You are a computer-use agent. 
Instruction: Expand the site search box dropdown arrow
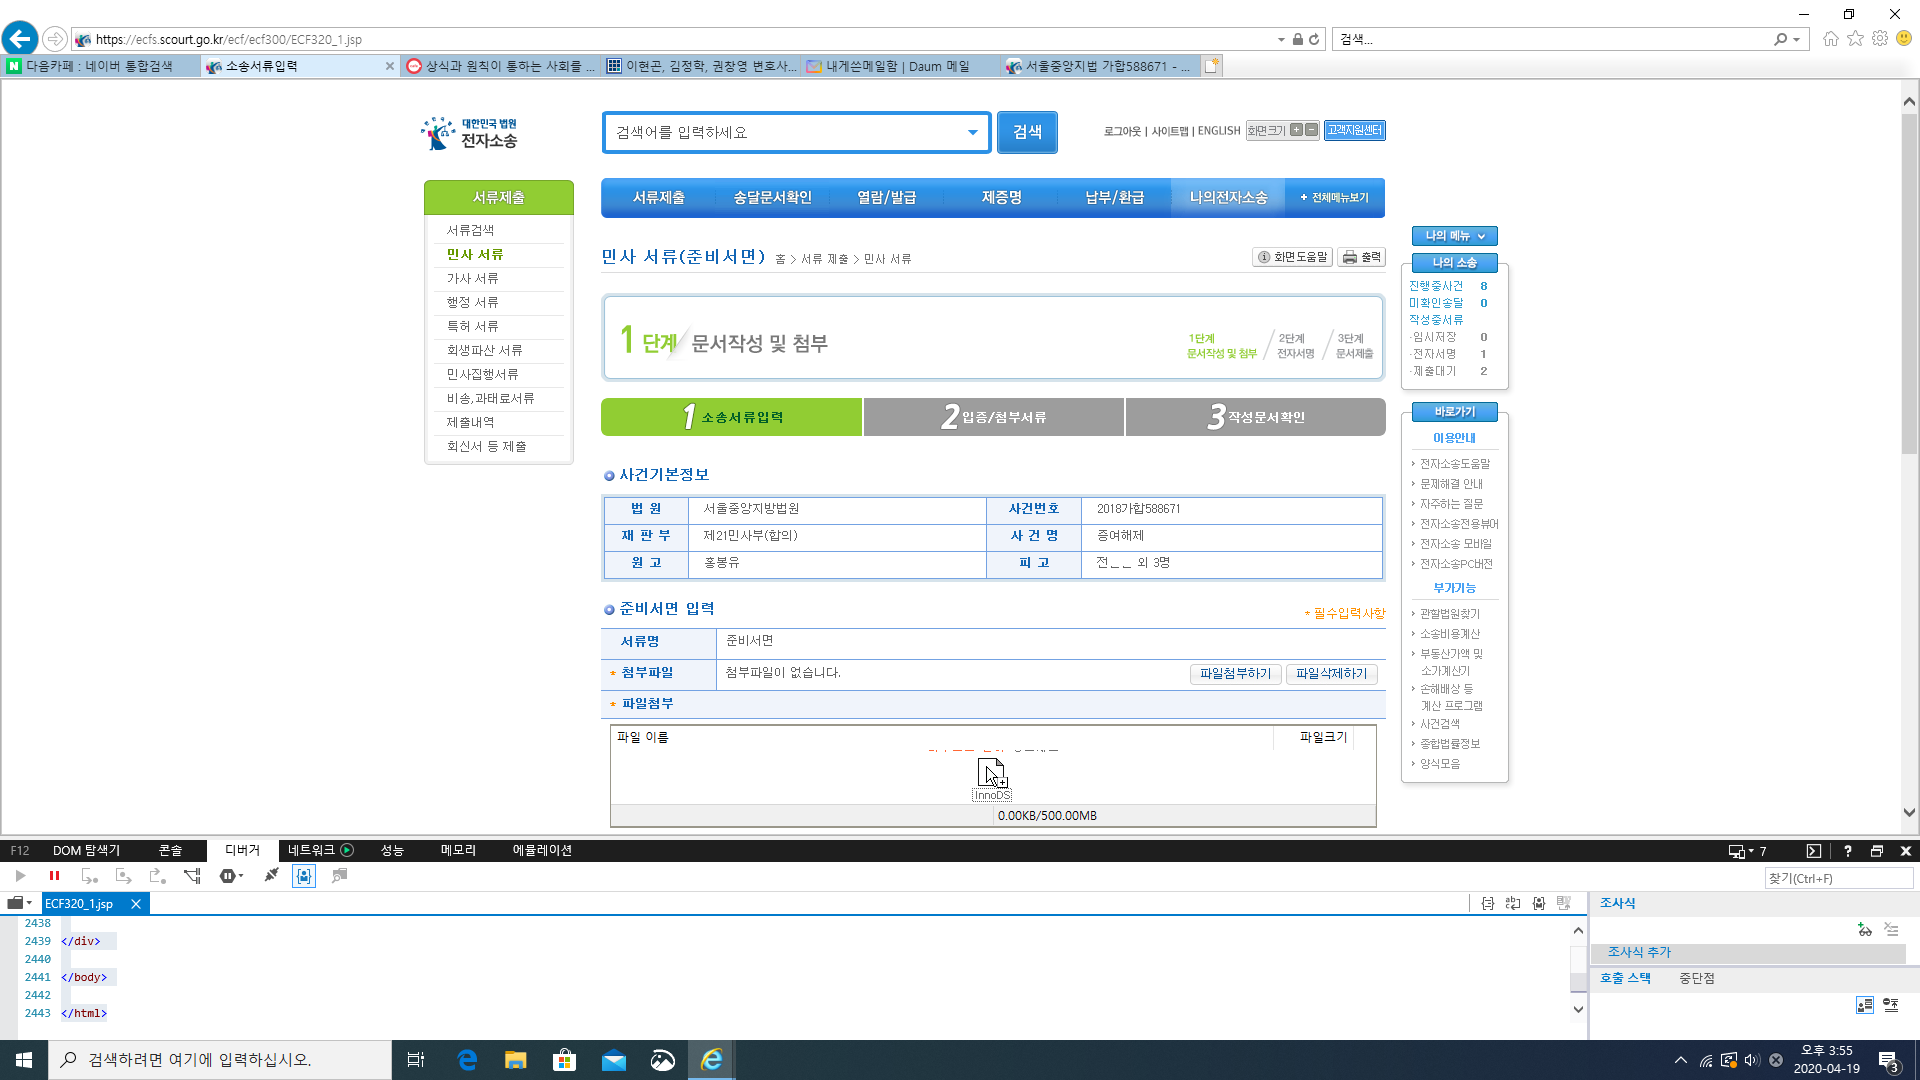[x=972, y=132]
